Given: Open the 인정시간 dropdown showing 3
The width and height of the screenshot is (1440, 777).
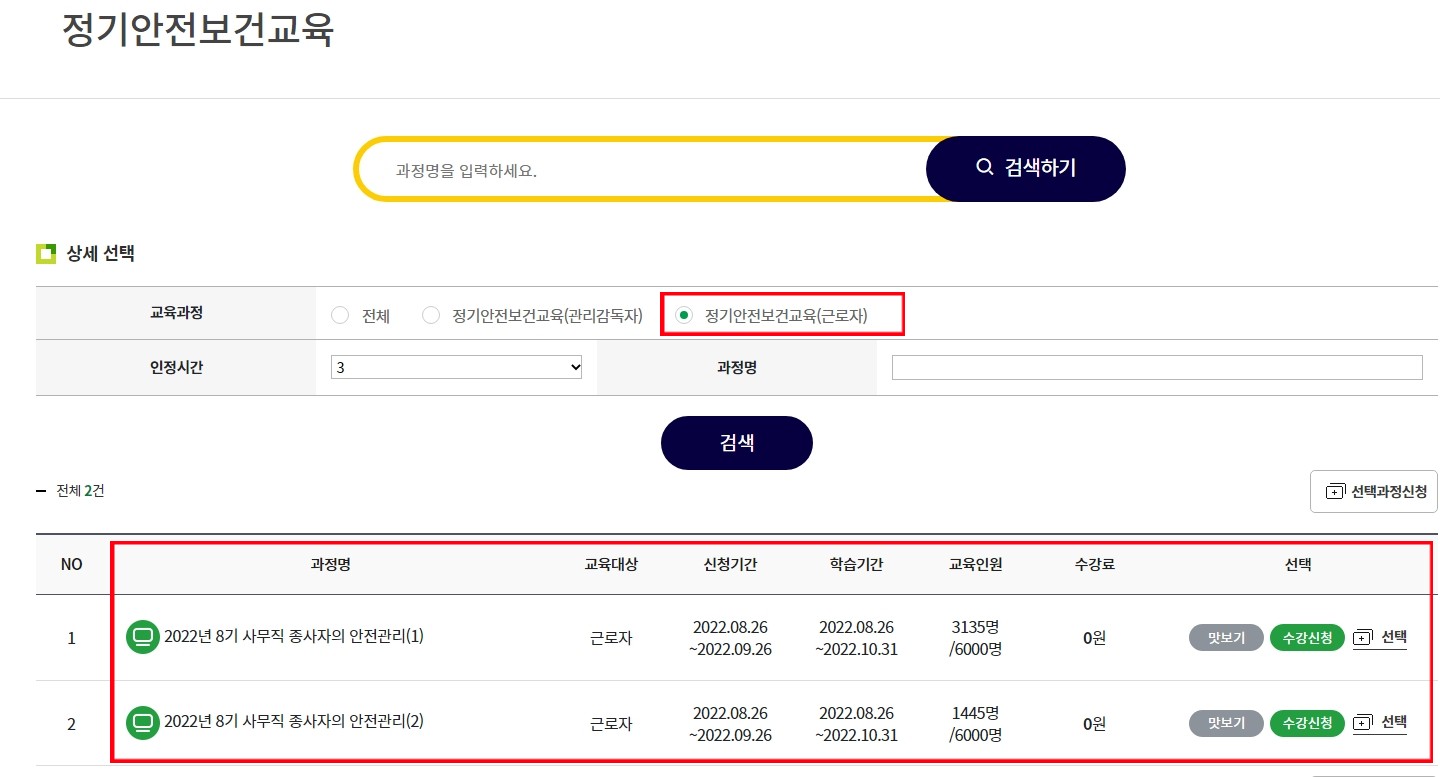Looking at the screenshot, I should [x=457, y=368].
